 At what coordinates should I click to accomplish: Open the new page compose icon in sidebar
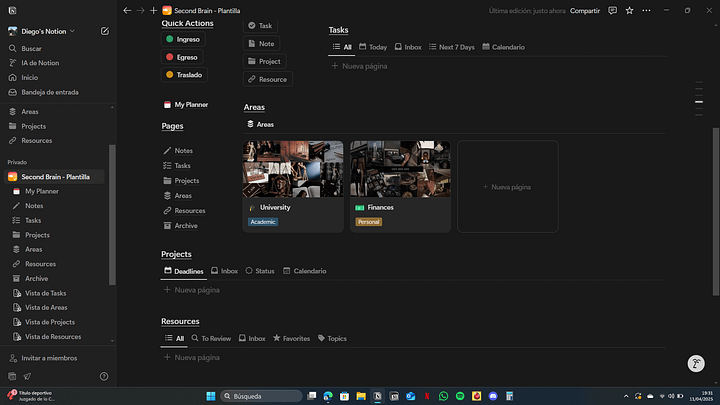click(105, 31)
